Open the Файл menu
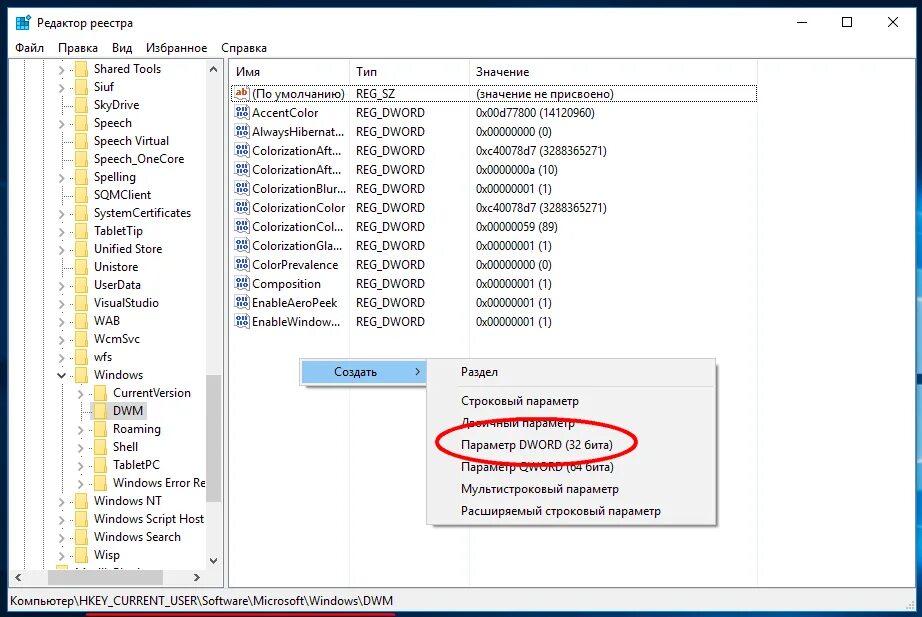The image size is (922, 617). 29,48
